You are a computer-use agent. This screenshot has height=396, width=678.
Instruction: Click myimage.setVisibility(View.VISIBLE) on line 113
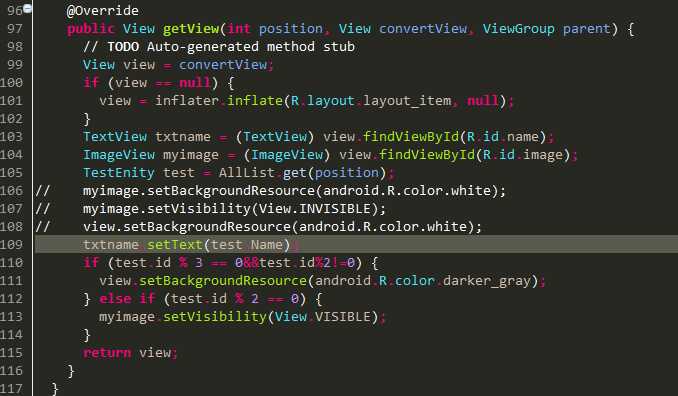(x=239, y=317)
